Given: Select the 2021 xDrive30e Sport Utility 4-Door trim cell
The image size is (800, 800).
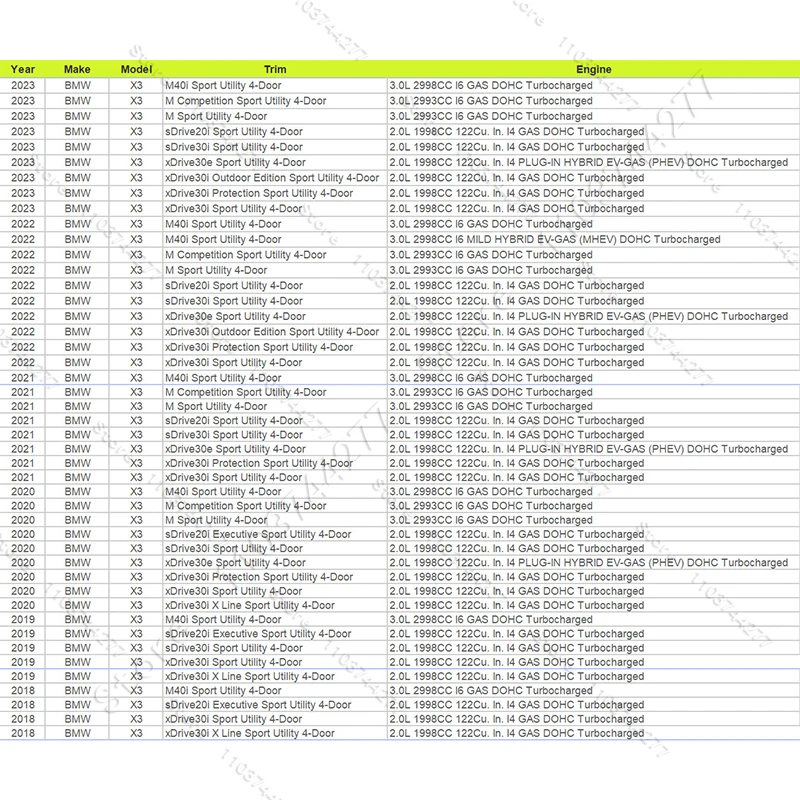Looking at the screenshot, I should point(275,449).
